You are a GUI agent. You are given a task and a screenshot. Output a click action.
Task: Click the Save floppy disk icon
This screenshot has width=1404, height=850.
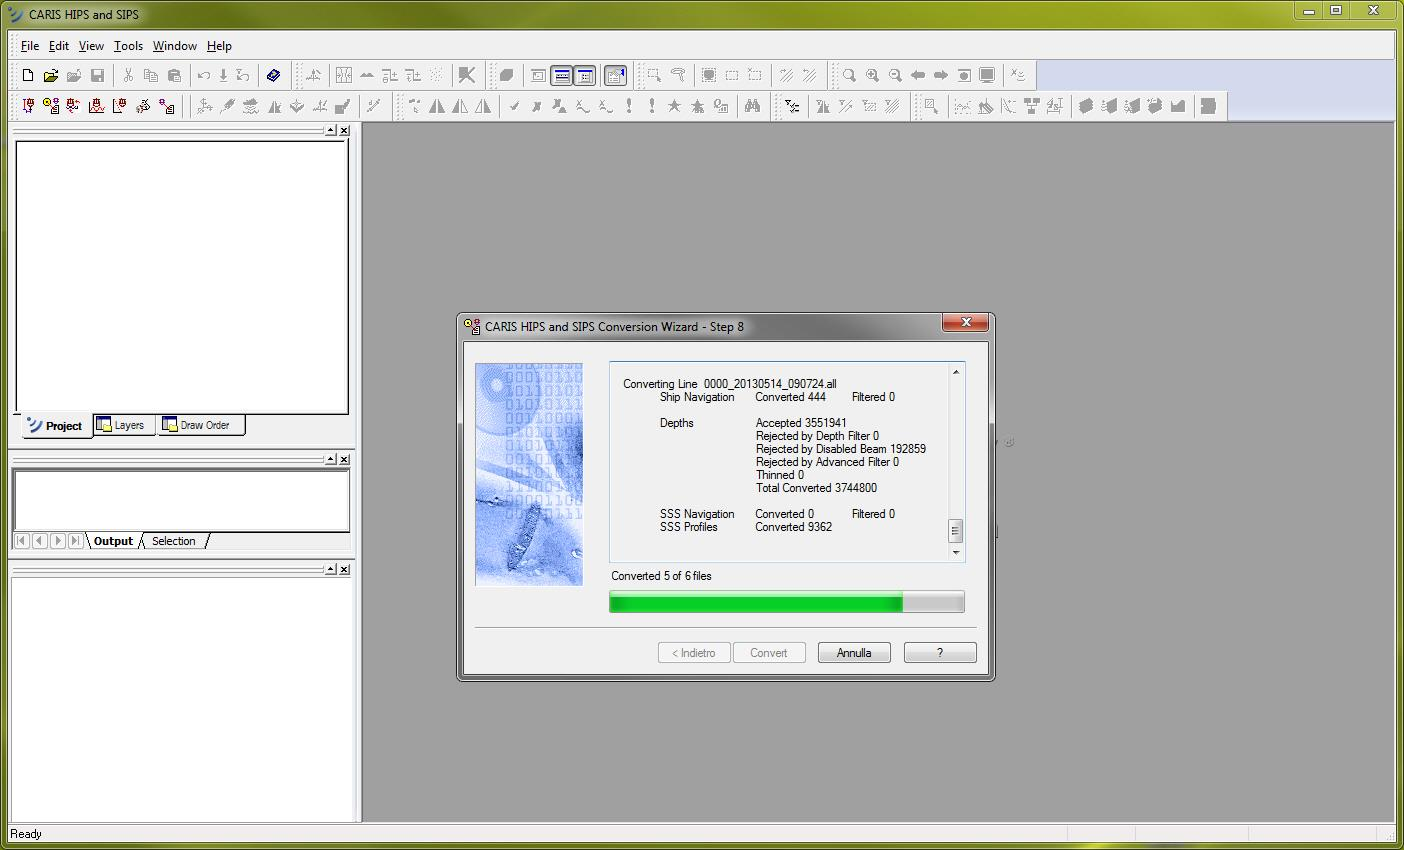pos(97,75)
